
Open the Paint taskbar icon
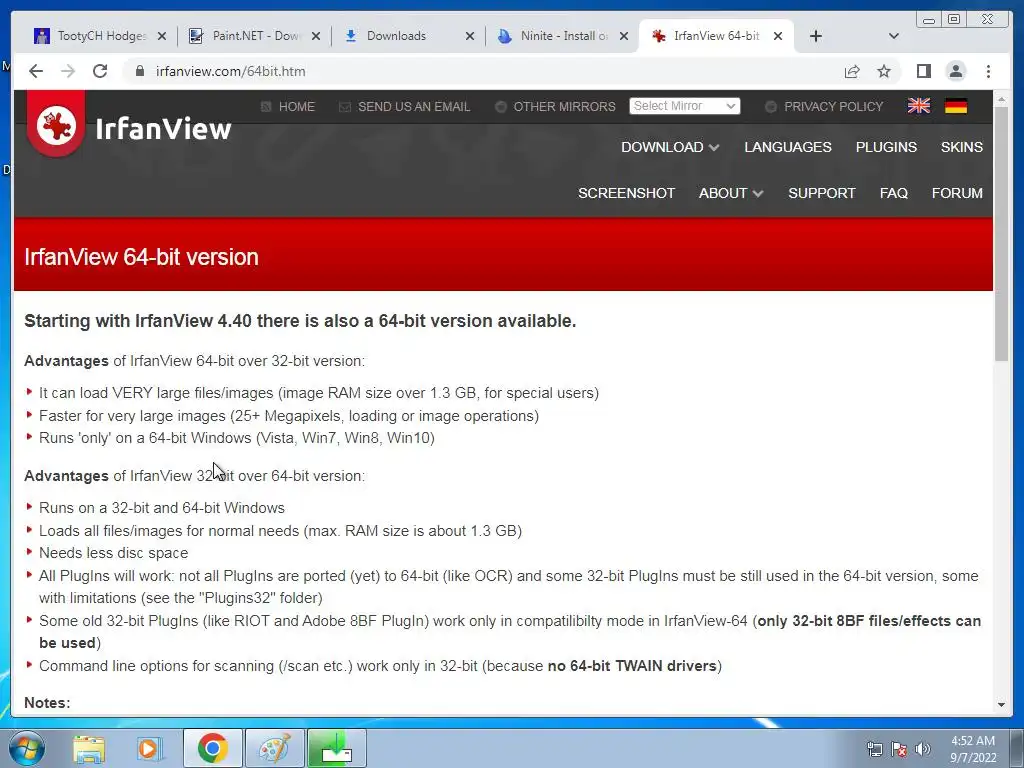point(274,748)
